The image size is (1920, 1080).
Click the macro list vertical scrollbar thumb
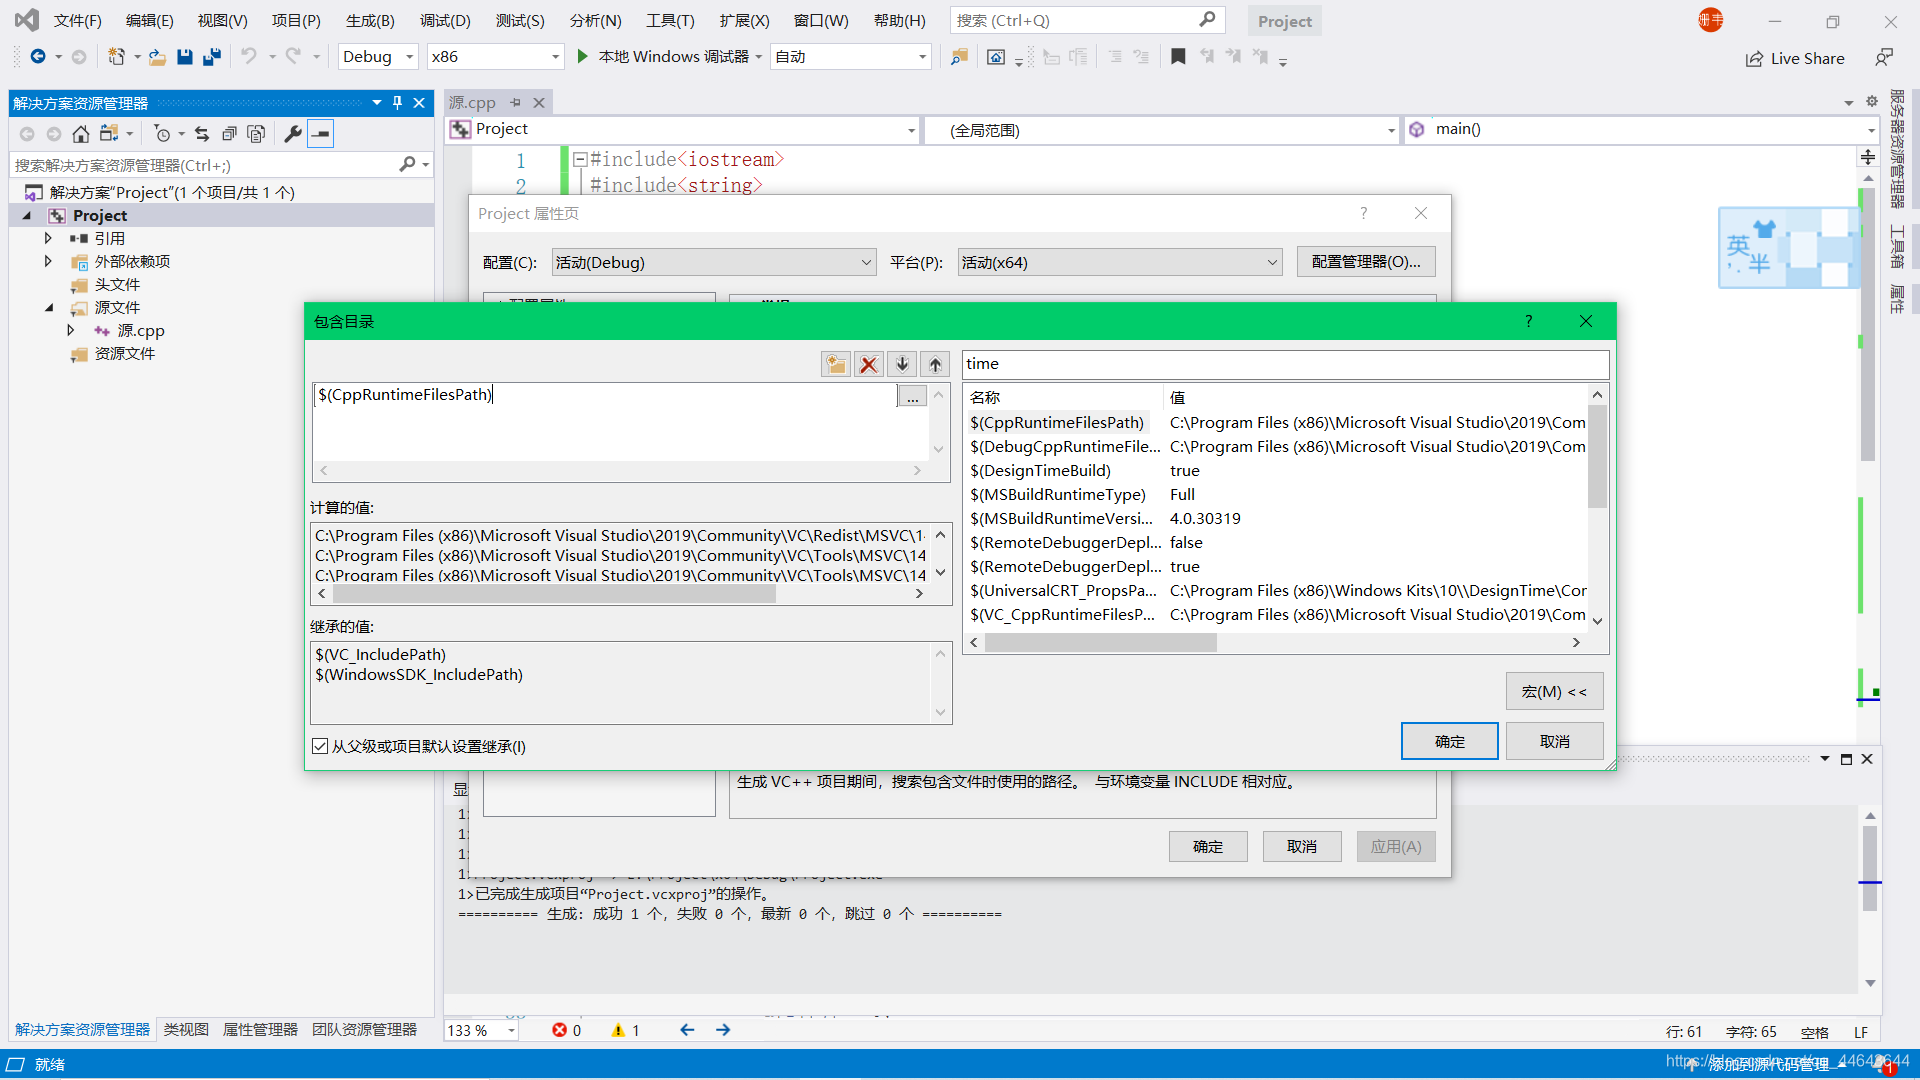pyautogui.click(x=1597, y=456)
